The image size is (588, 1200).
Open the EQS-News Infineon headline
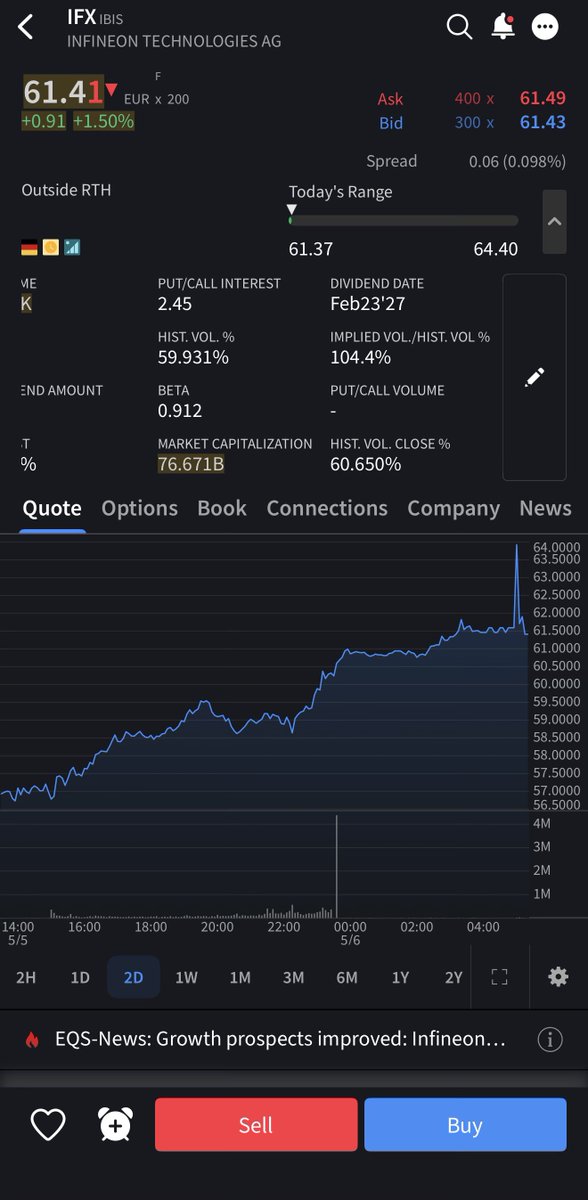point(281,1039)
